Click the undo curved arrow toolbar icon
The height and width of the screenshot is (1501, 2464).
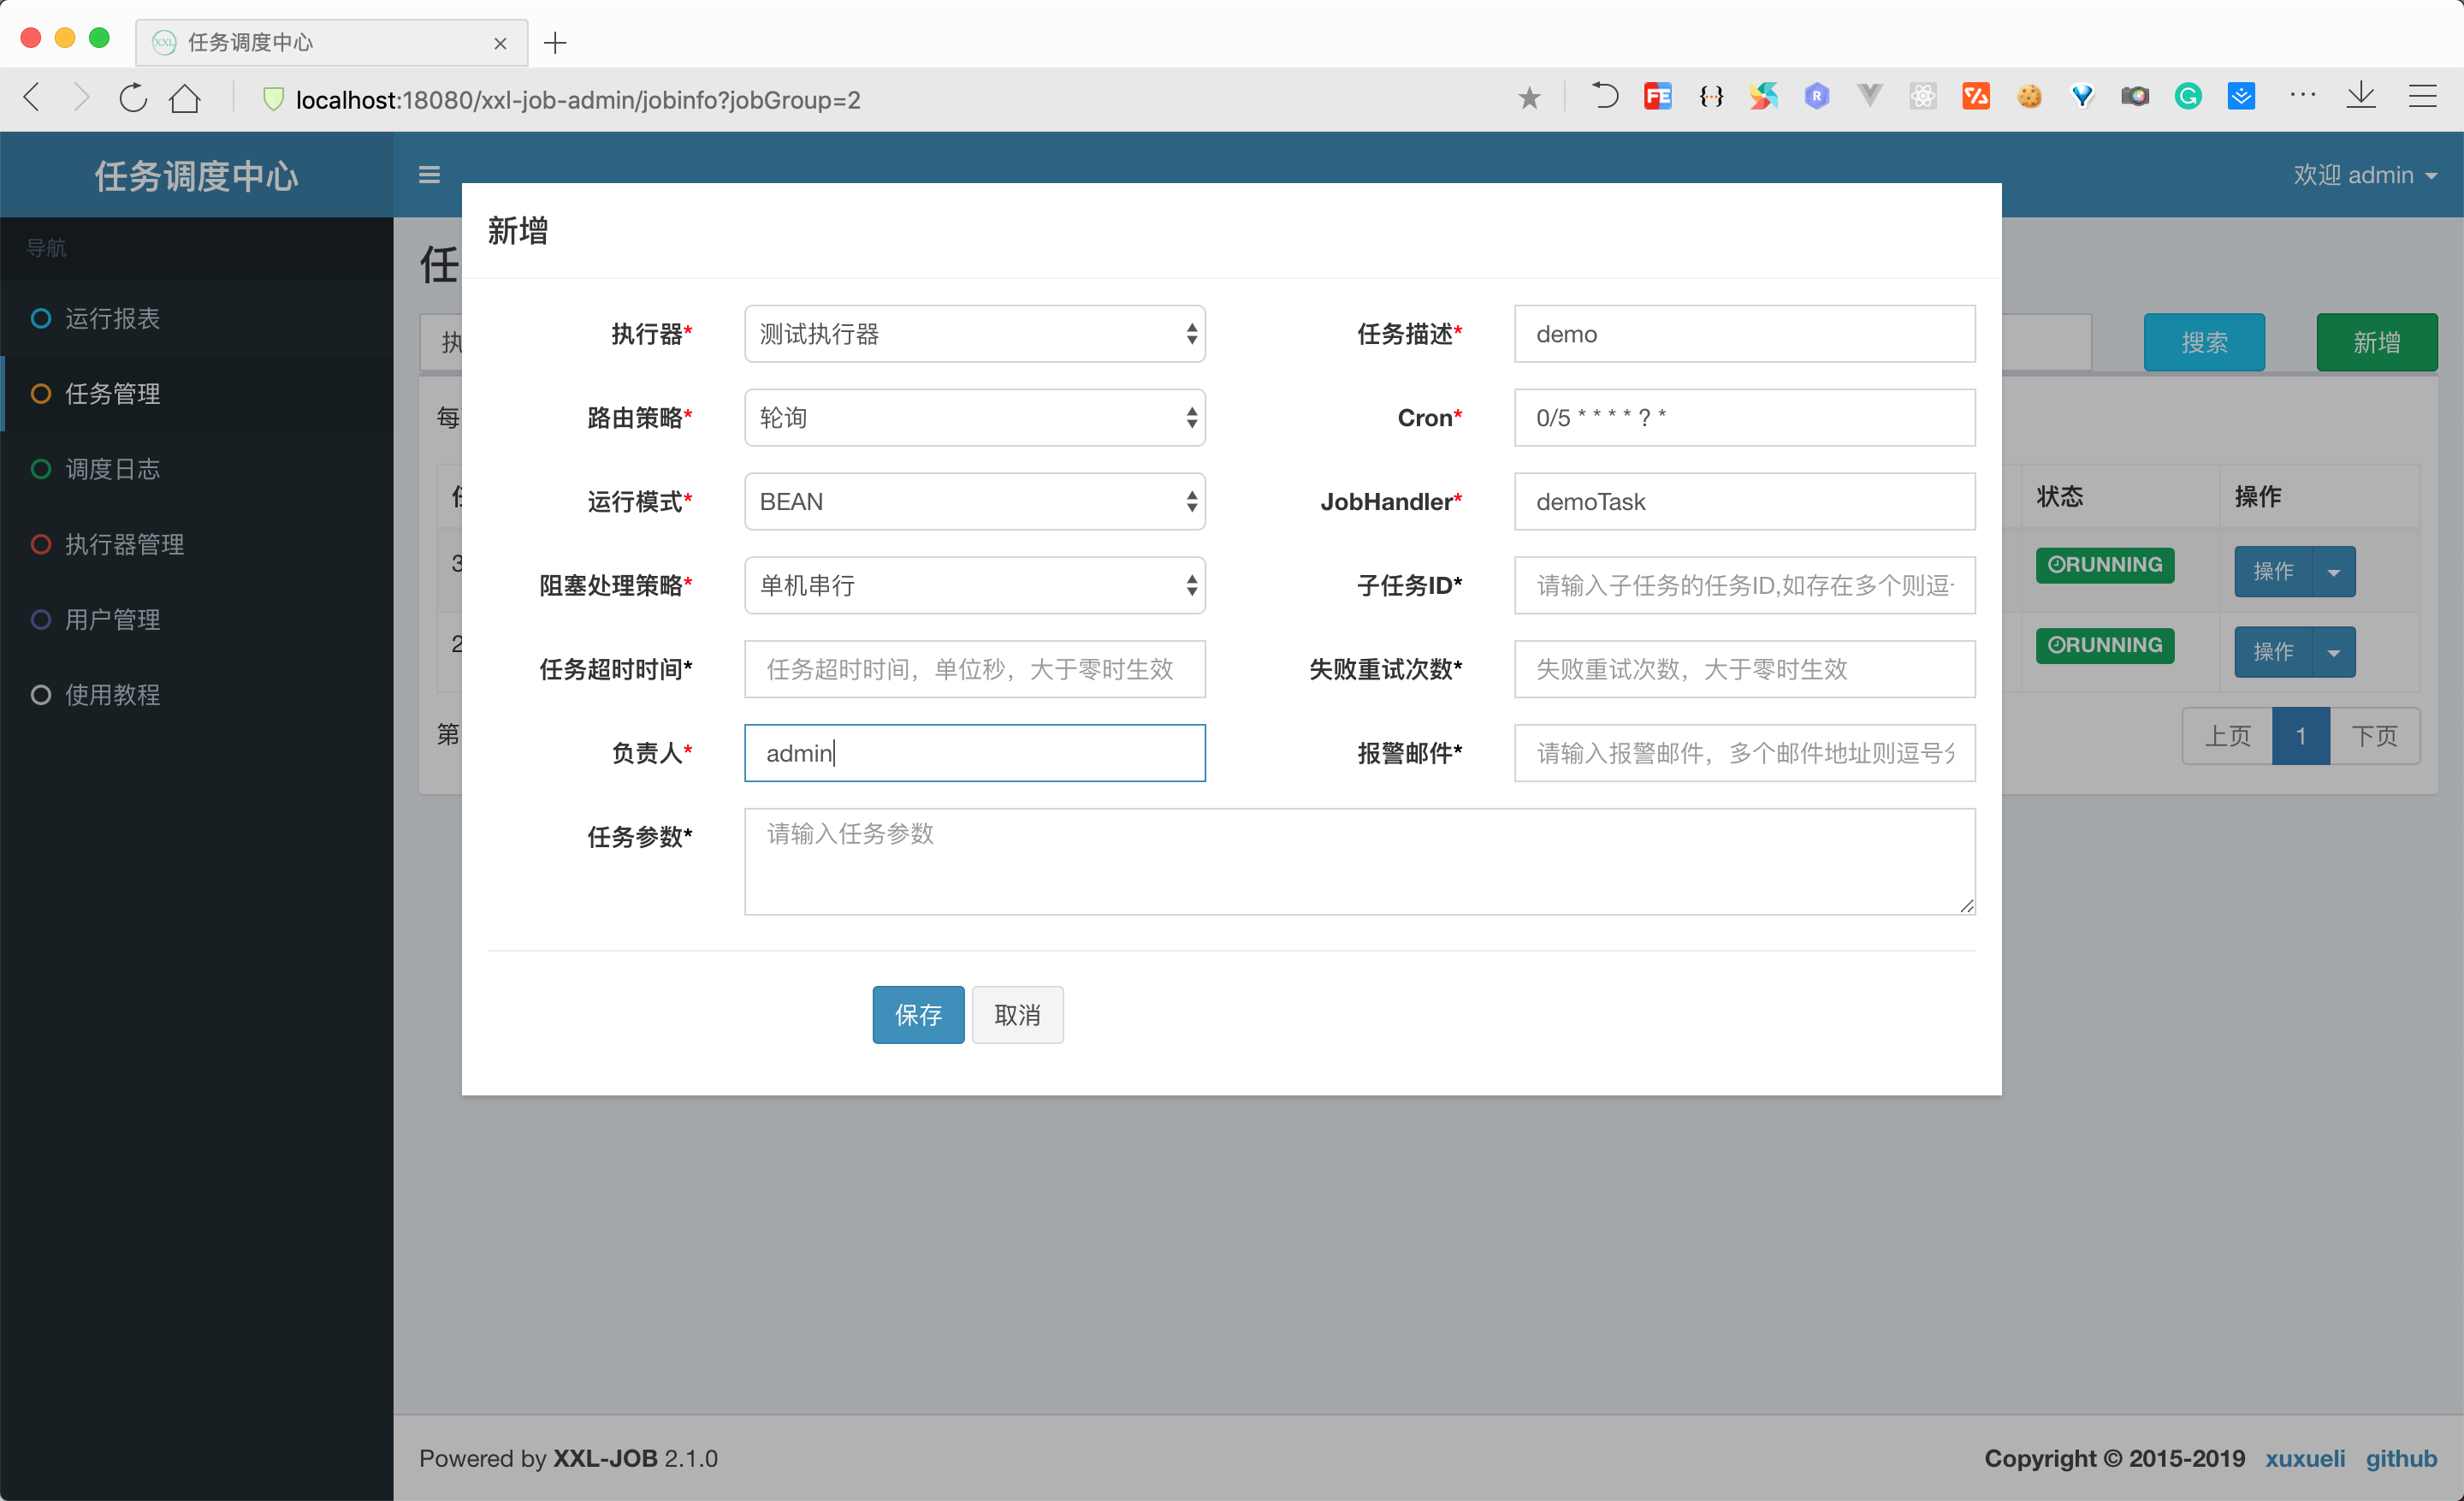(x=1604, y=96)
